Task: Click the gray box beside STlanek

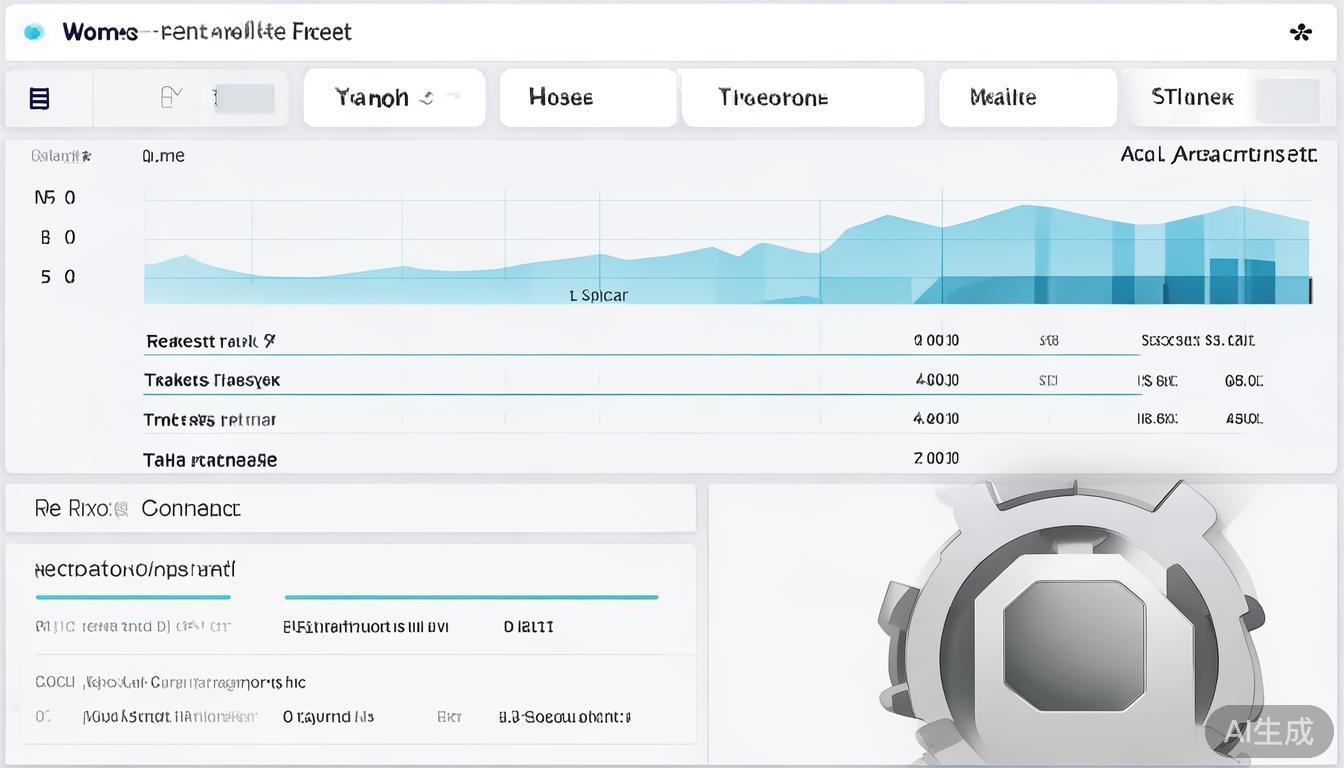Action: coord(1286,99)
